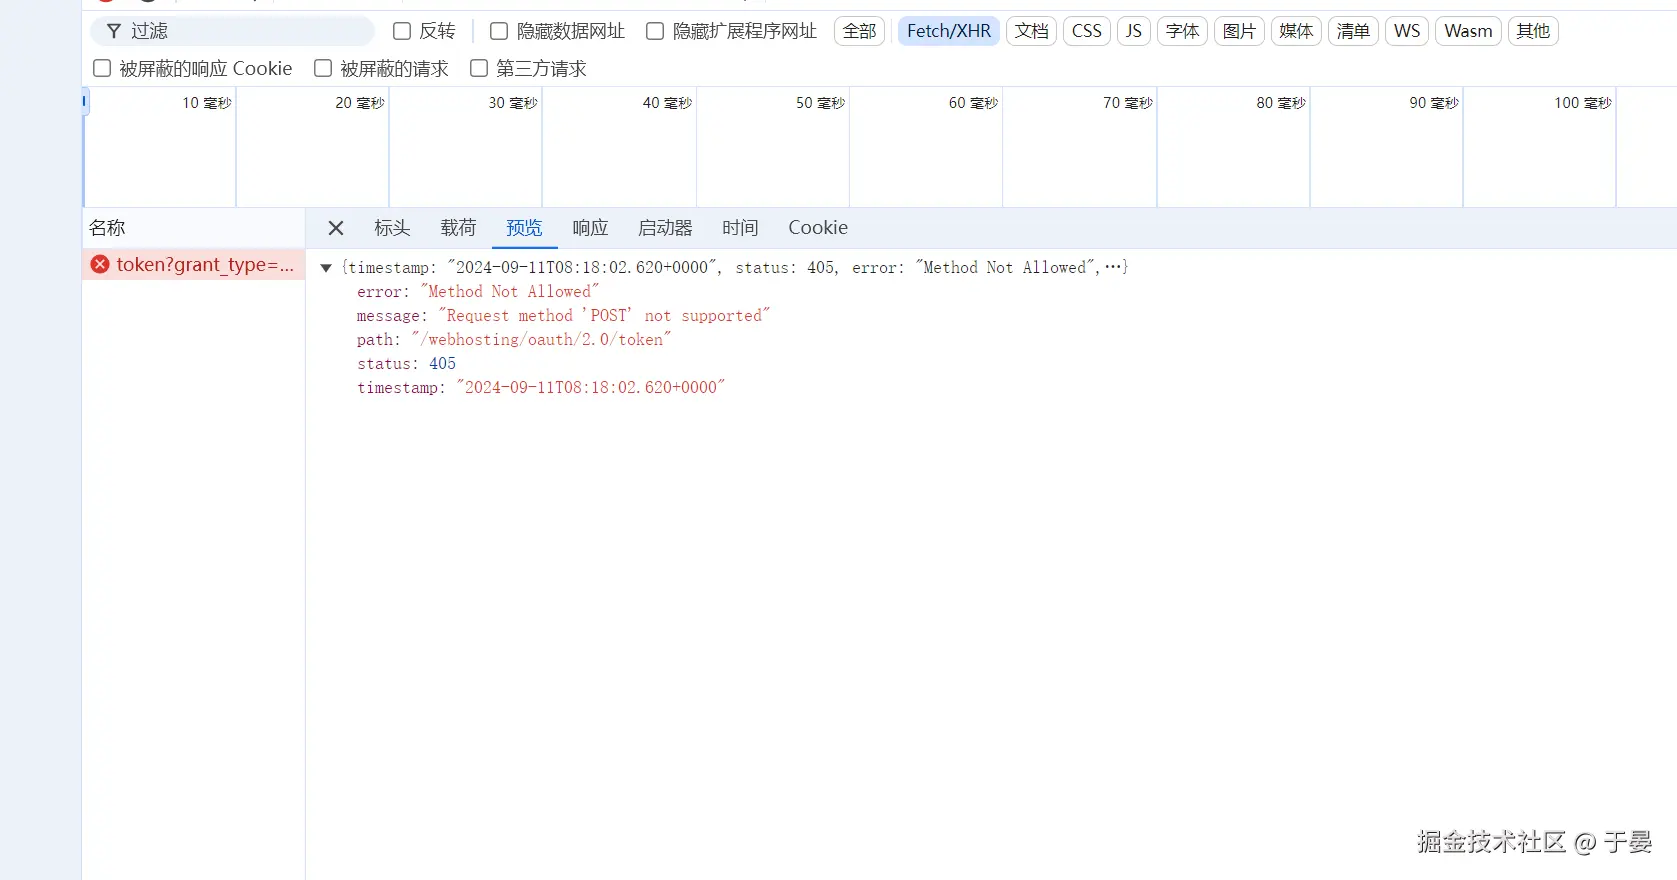Toggle 隐藏扩展程序网址 checkbox
Screen dimensions: 1677x880
[x=655, y=31]
